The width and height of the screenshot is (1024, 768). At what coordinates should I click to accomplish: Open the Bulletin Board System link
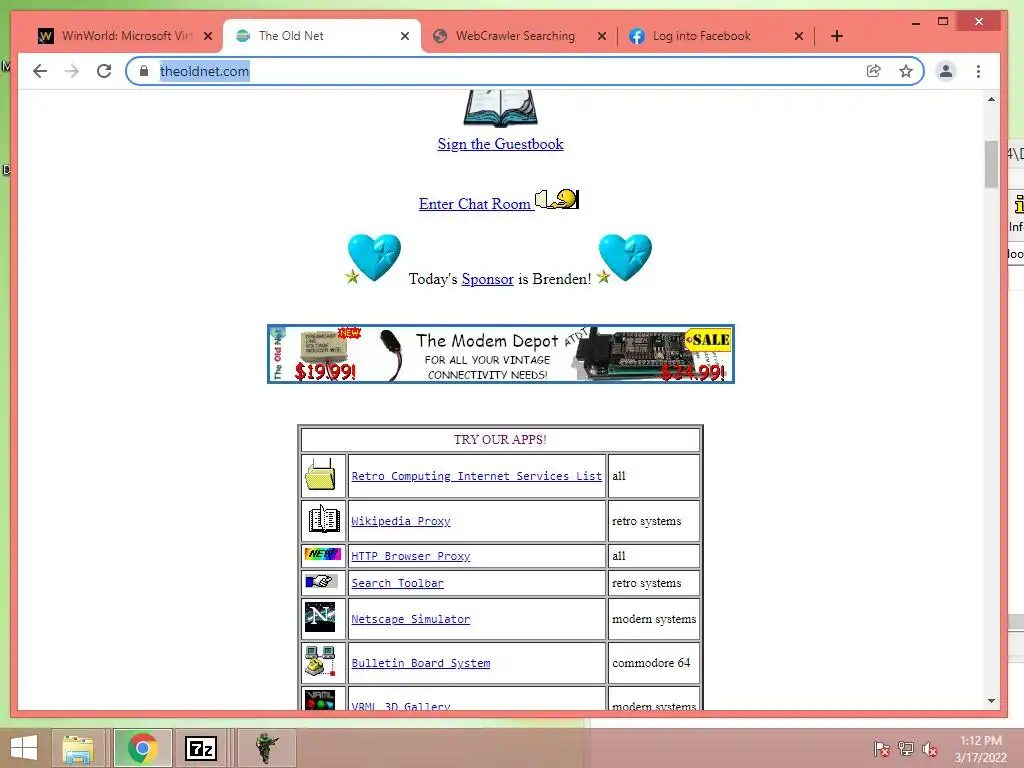click(421, 663)
